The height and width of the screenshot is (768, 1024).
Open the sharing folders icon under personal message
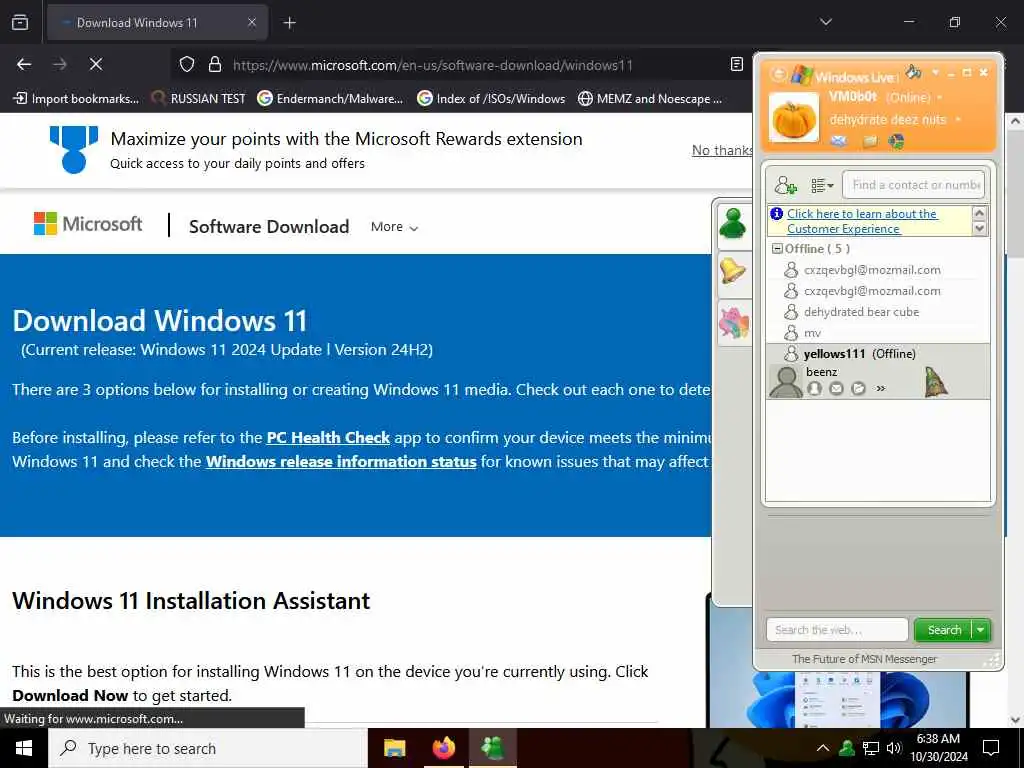[x=870, y=141]
